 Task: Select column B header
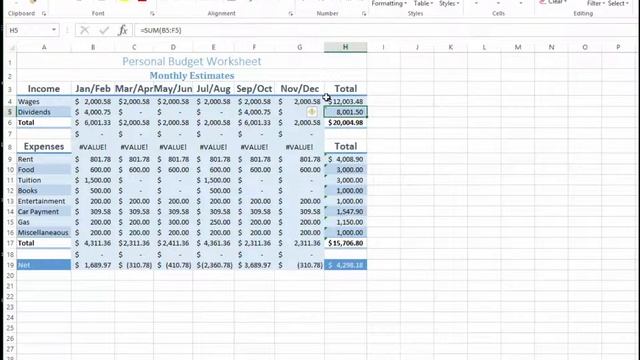coord(93,47)
